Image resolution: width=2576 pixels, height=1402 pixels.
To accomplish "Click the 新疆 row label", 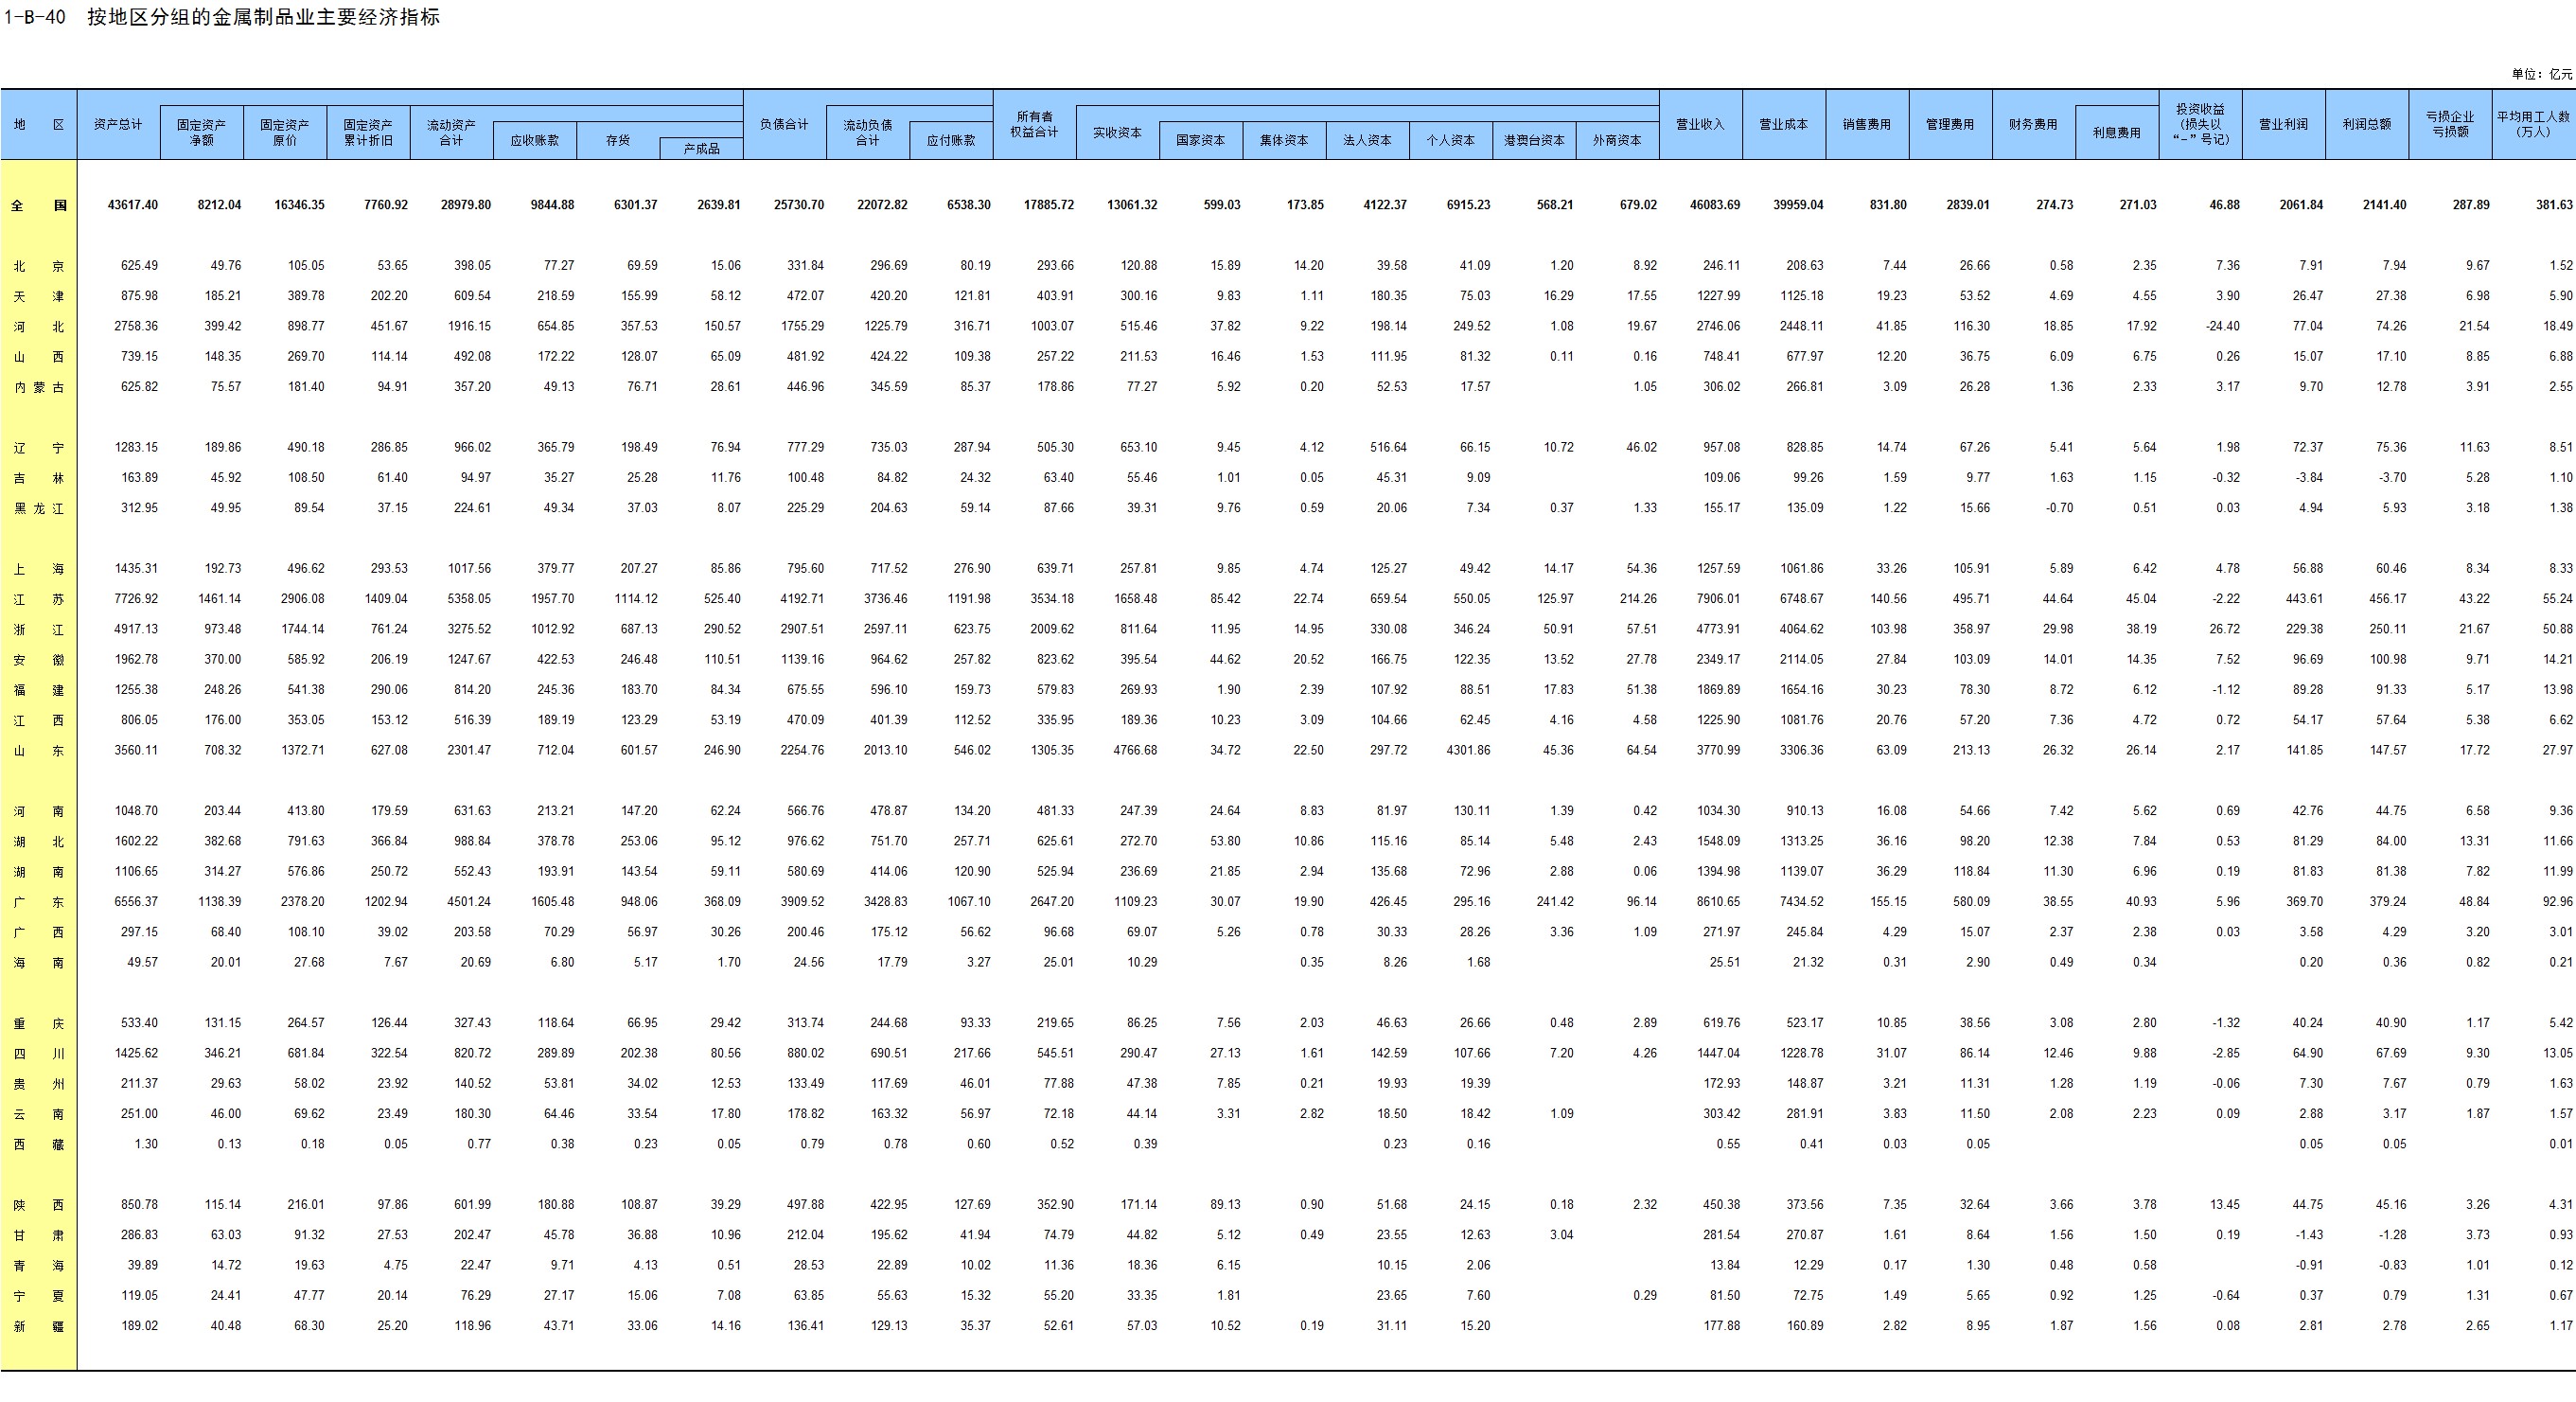I will click(39, 1326).
